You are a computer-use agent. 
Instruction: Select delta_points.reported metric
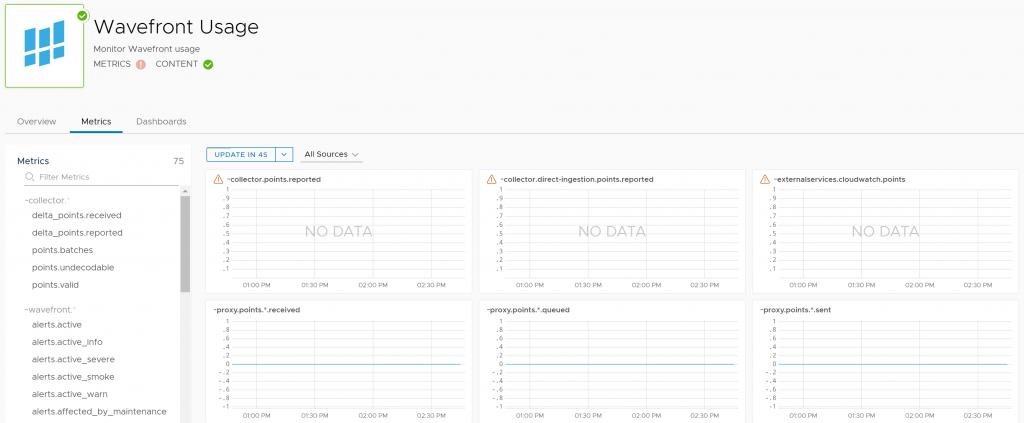(77, 232)
